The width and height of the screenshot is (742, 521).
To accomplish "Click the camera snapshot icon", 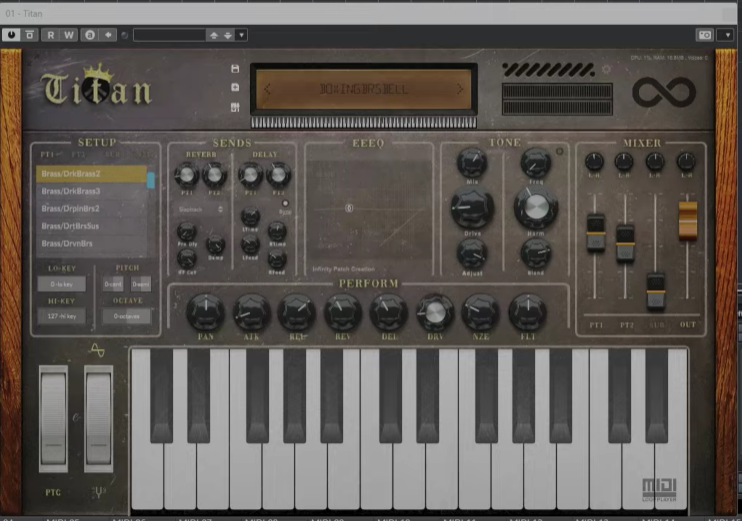I will coord(705,35).
